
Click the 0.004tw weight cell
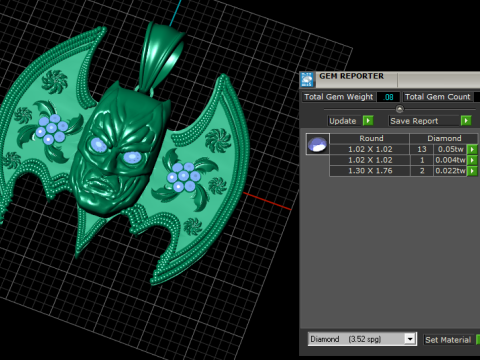click(x=450, y=160)
